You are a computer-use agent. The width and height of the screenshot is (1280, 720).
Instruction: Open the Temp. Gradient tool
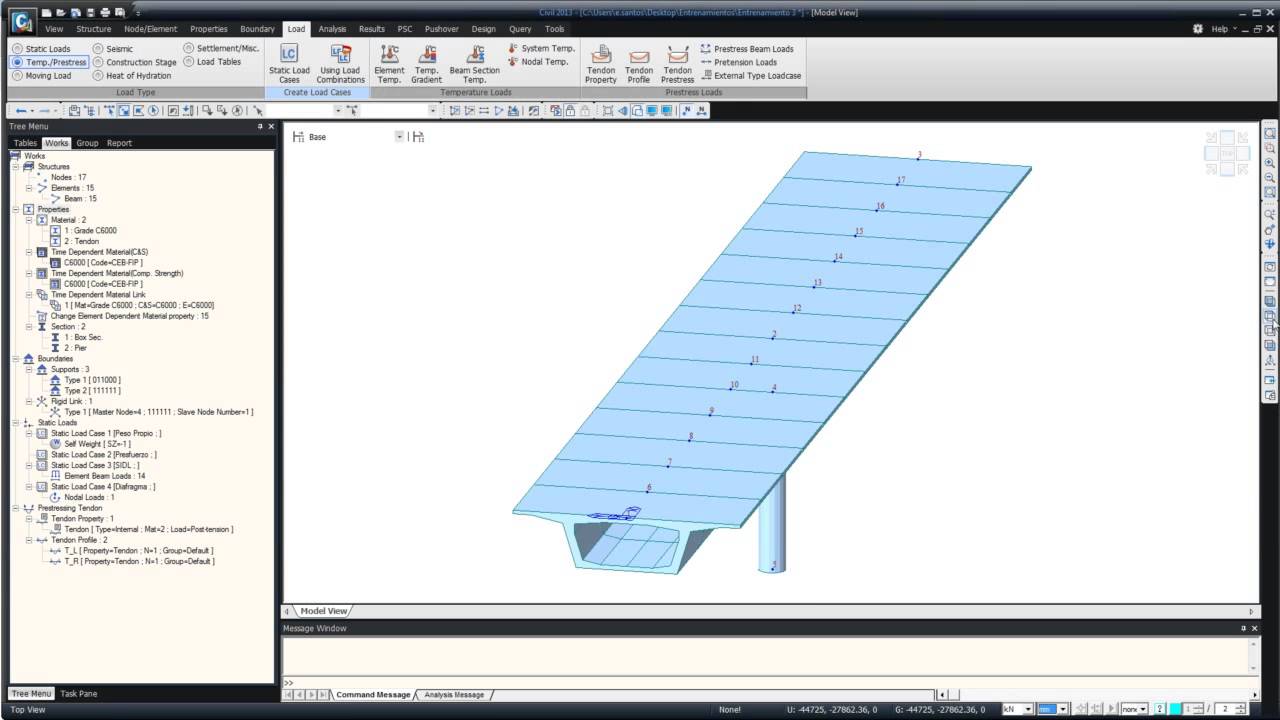coord(427,62)
